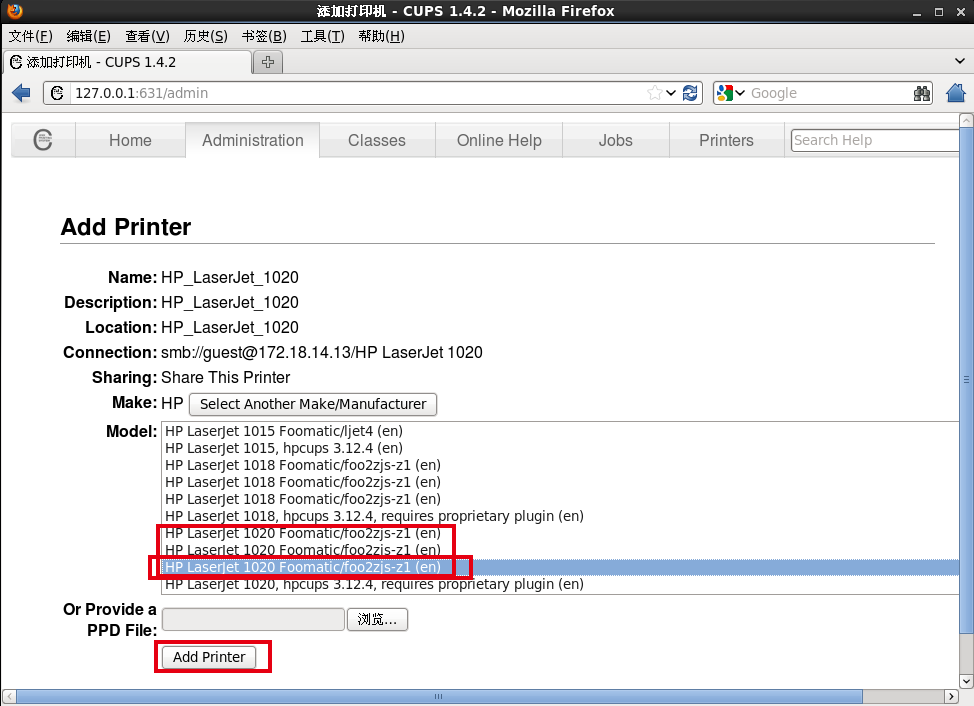Click the site identity icon in the address bar
Image resolution: width=974 pixels, height=706 pixels.
click(x=57, y=93)
